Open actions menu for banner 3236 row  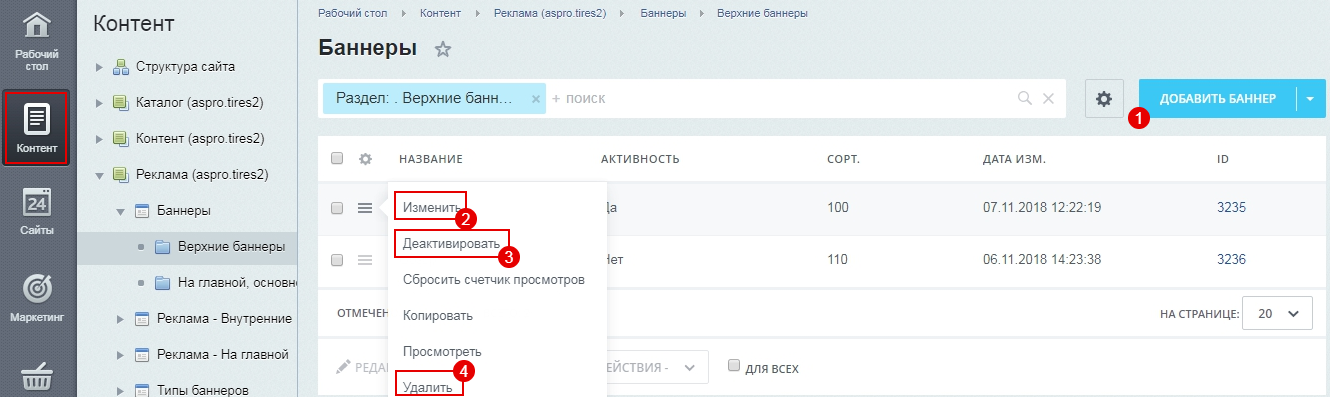365,260
